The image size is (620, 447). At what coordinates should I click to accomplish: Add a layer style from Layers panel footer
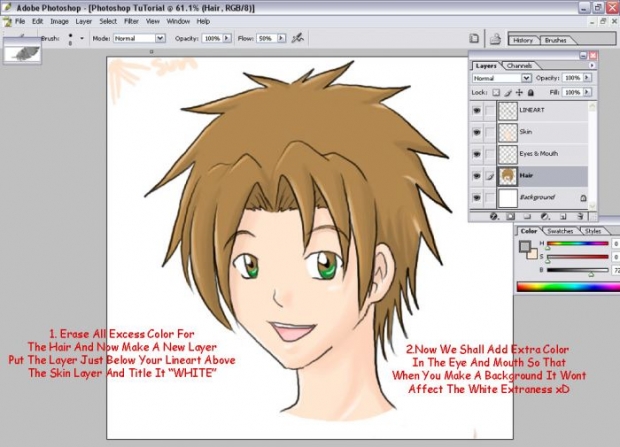coord(494,216)
